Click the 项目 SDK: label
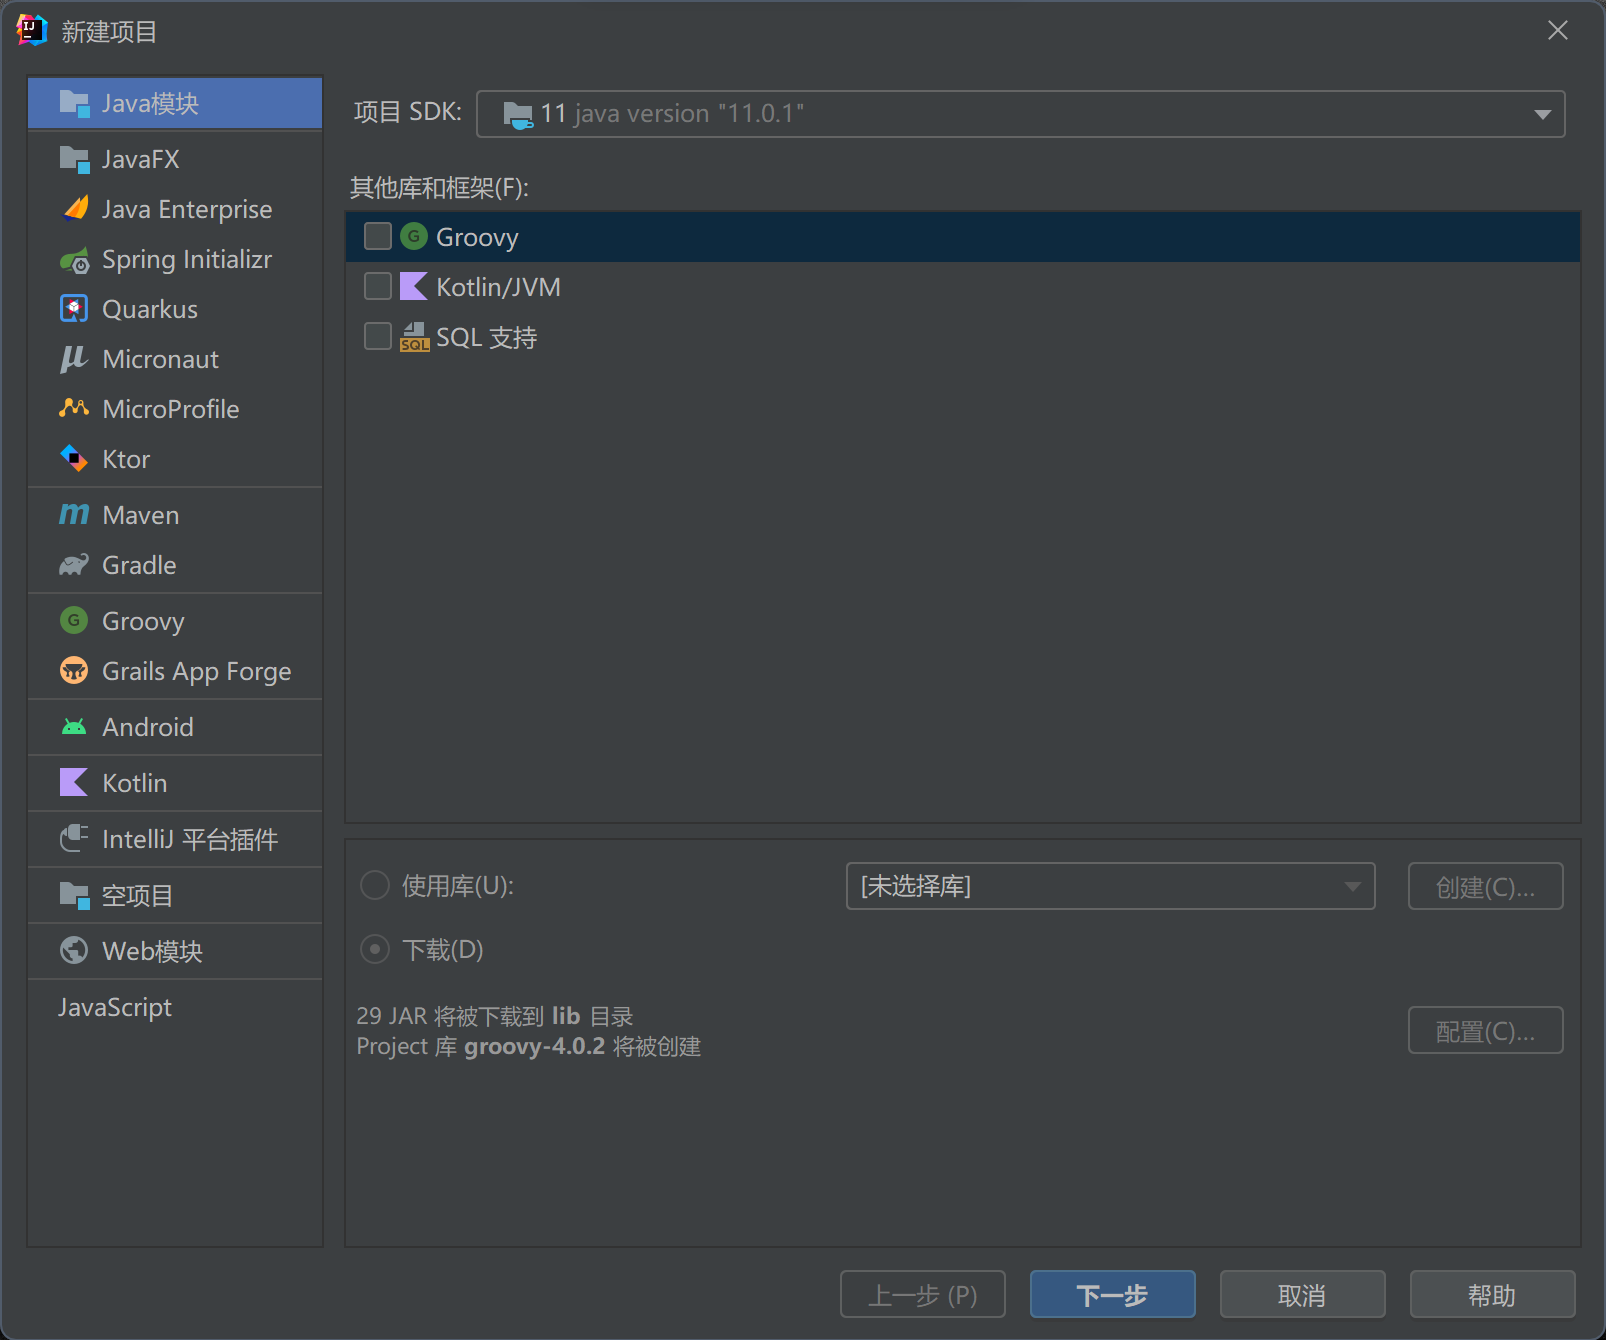Image resolution: width=1606 pixels, height=1340 pixels. click(408, 111)
